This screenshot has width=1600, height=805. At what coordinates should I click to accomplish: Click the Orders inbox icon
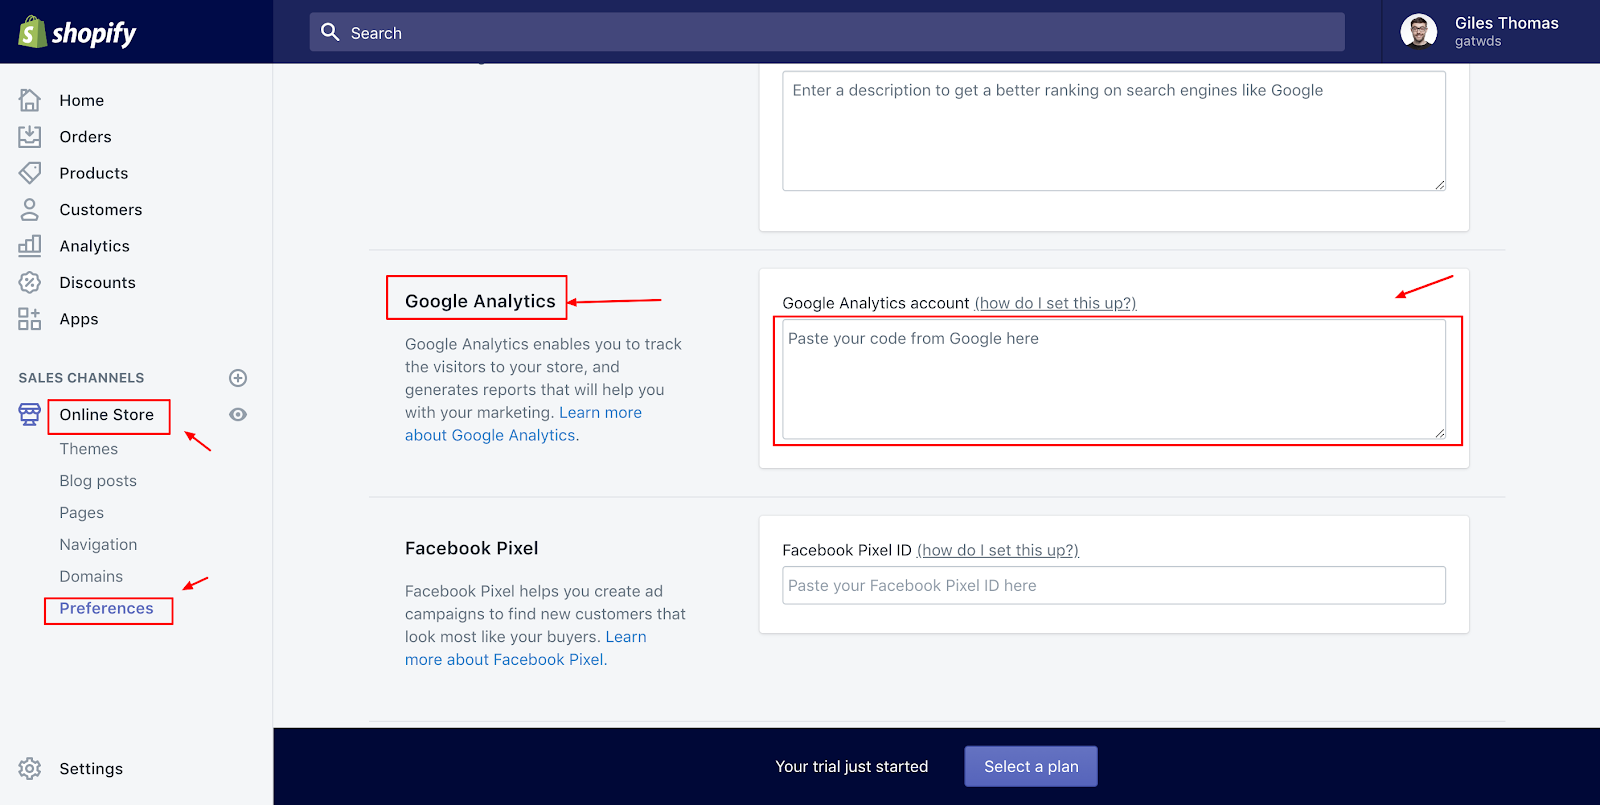click(x=30, y=136)
